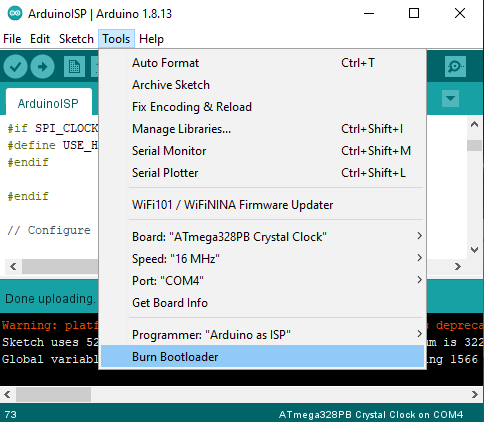484x422 pixels.
Task: Open the Help menu
Action: (x=151, y=39)
